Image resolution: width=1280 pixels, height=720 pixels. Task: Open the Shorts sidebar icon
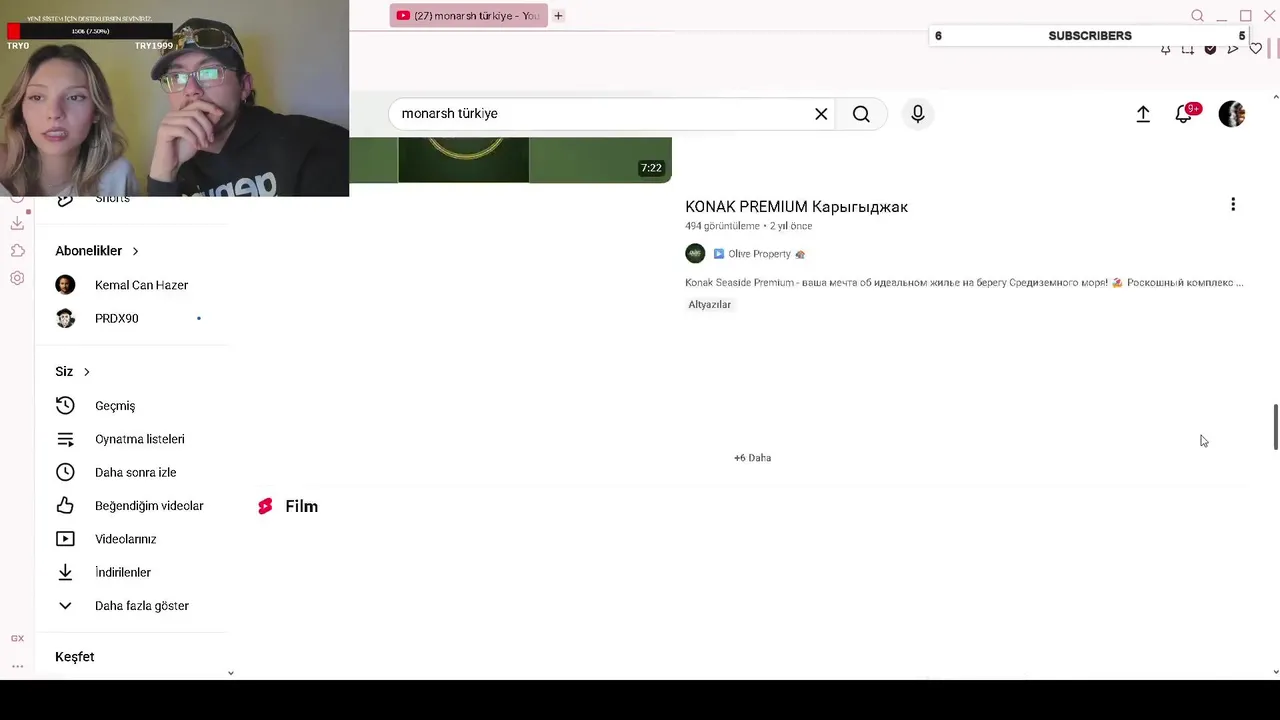65,200
